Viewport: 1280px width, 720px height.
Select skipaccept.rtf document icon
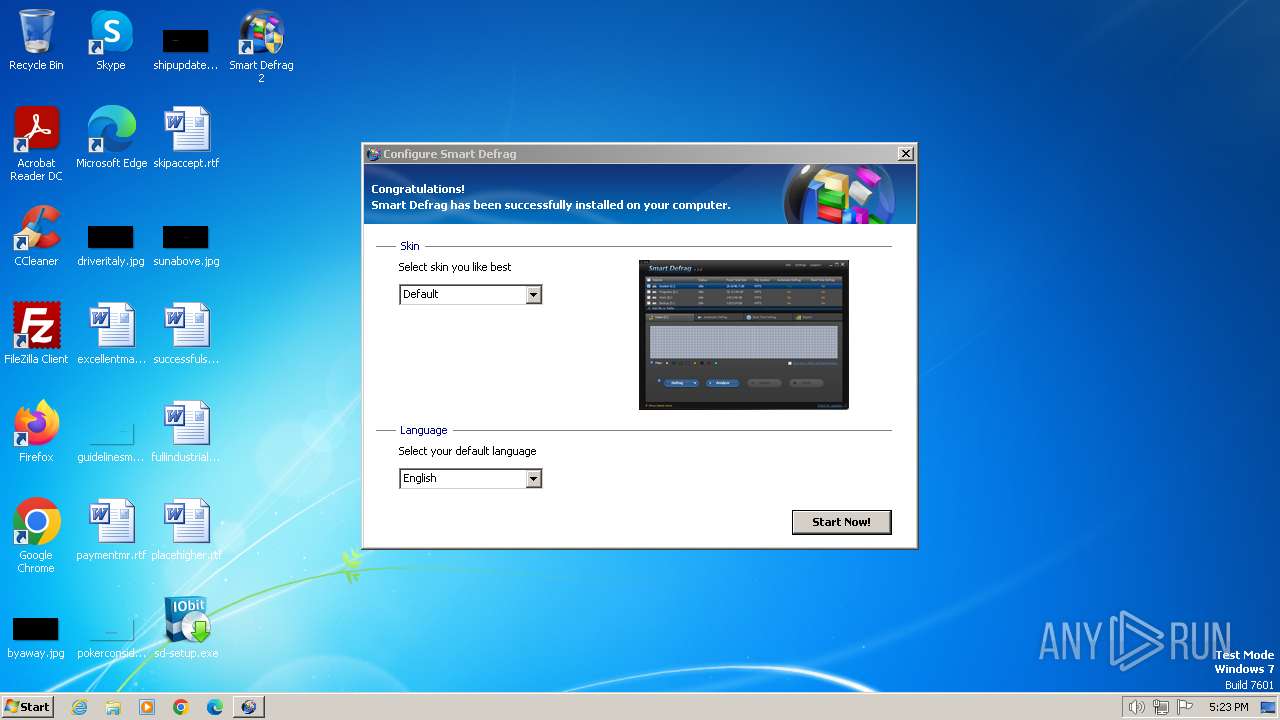coord(186,138)
